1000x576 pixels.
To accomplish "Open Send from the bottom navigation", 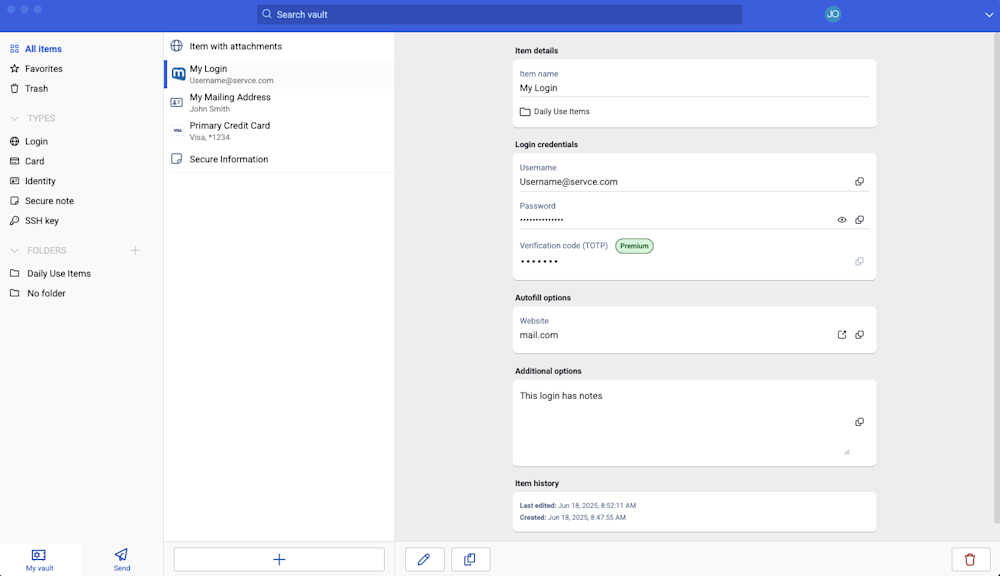I will 121,558.
